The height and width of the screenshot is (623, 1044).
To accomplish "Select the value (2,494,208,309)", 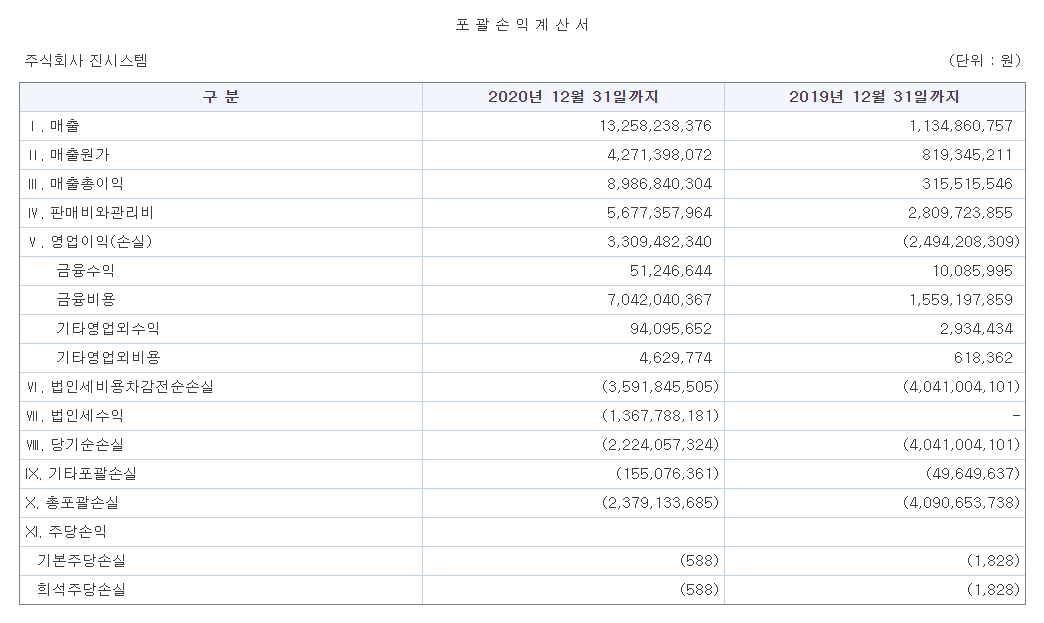I will click(x=961, y=242).
